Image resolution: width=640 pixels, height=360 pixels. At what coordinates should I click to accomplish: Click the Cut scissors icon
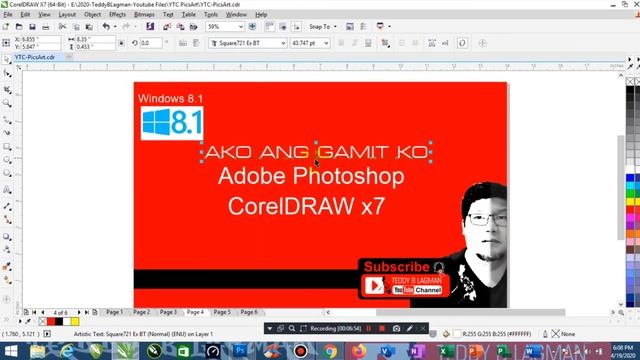[62, 27]
